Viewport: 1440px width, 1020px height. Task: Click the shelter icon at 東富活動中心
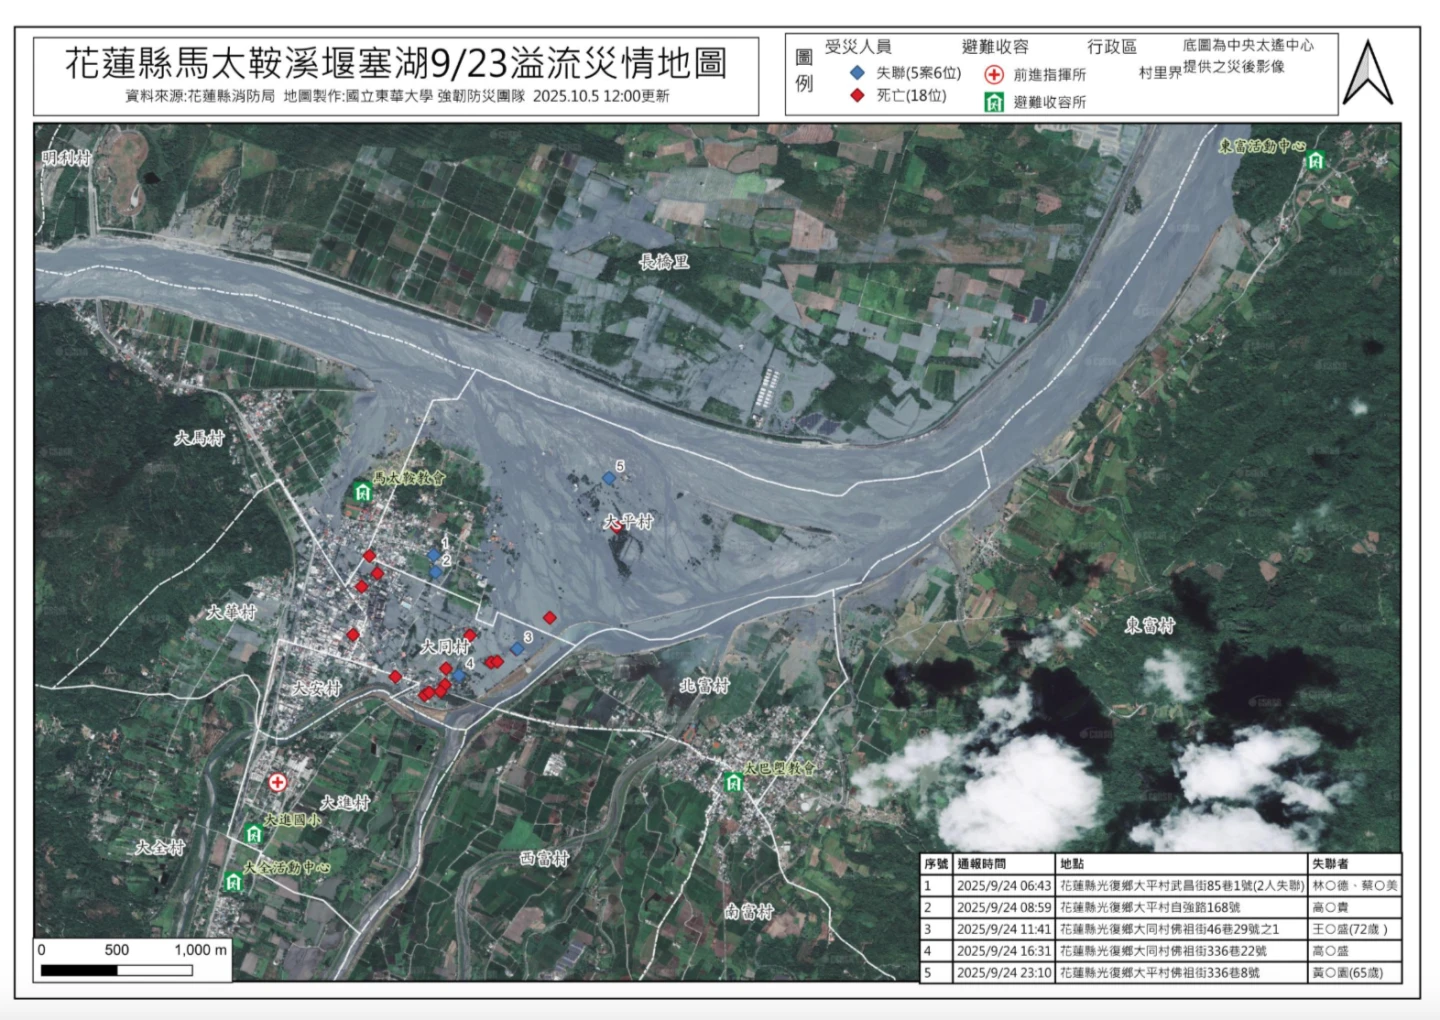click(x=1316, y=161)
